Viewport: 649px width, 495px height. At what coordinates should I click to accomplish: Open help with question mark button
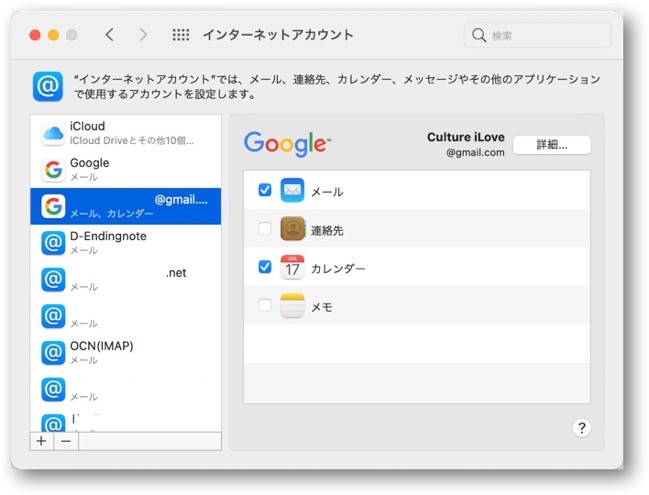582,428
